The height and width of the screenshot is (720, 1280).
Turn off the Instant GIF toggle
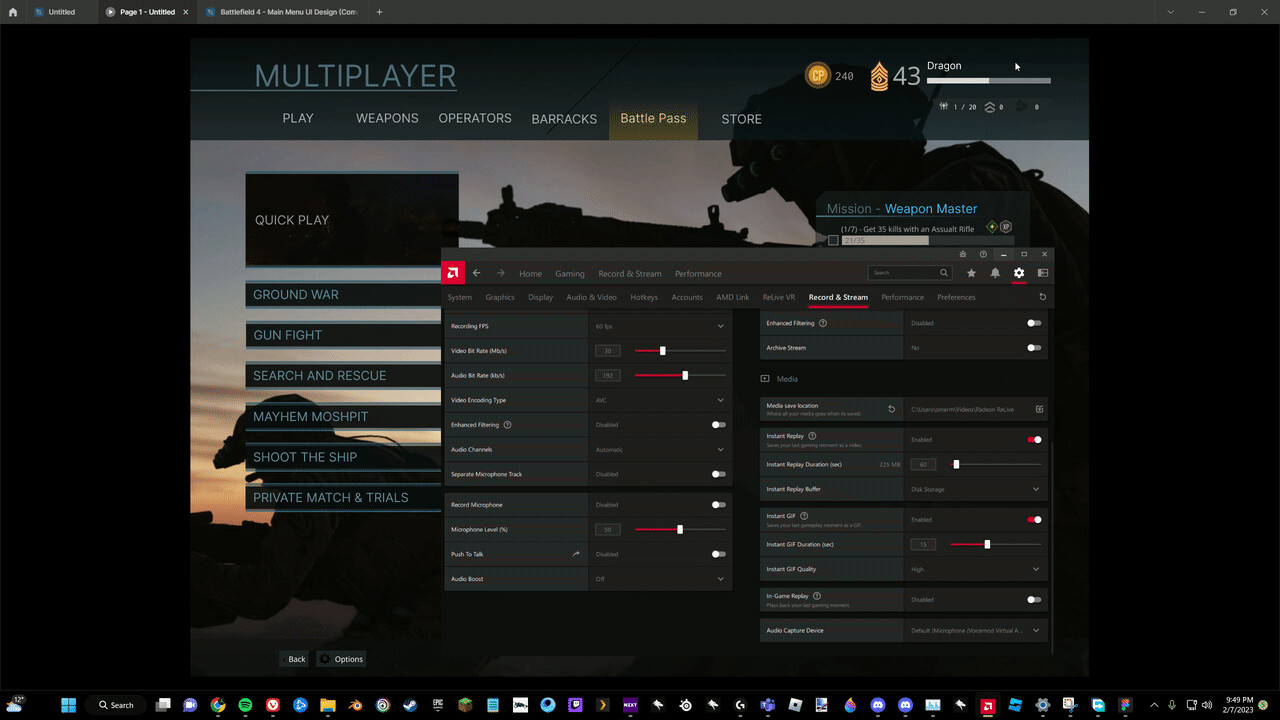[1035, 519]
